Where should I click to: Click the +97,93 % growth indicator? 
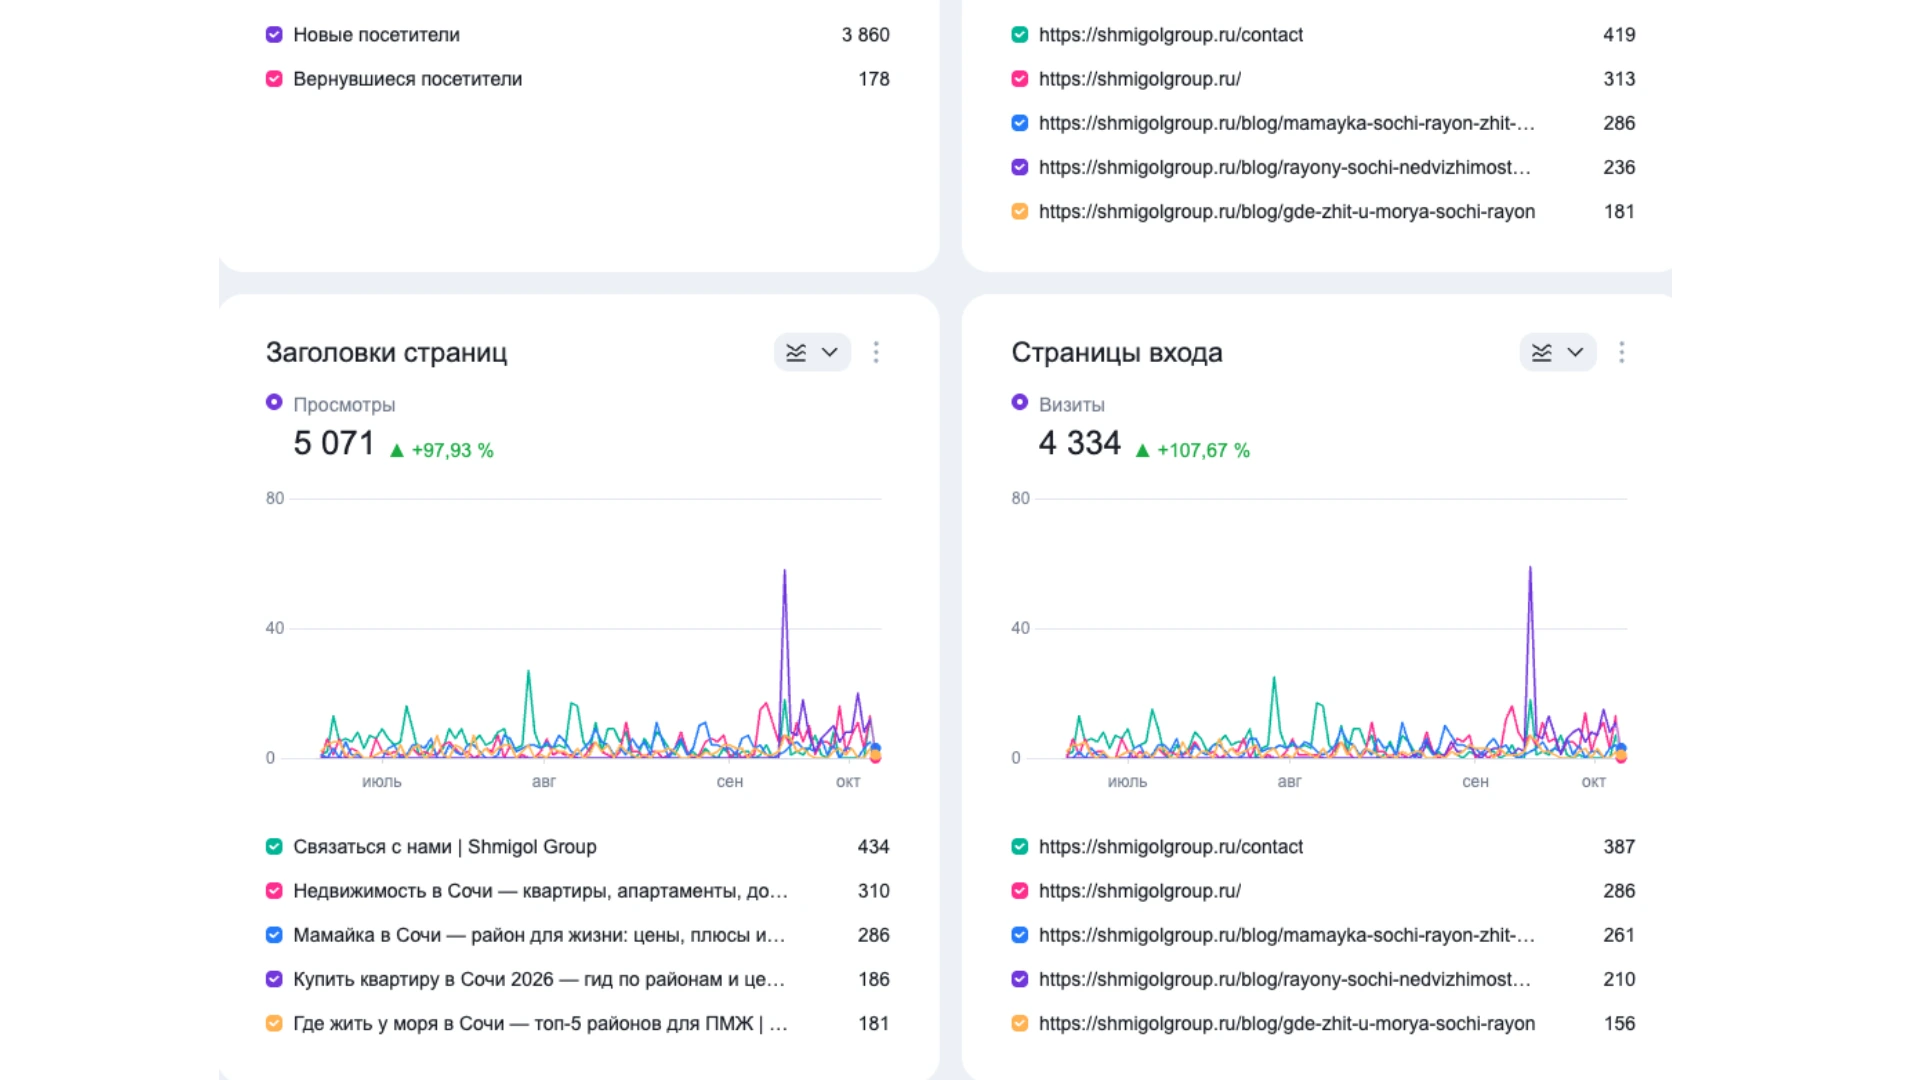[x=442, y=451]
